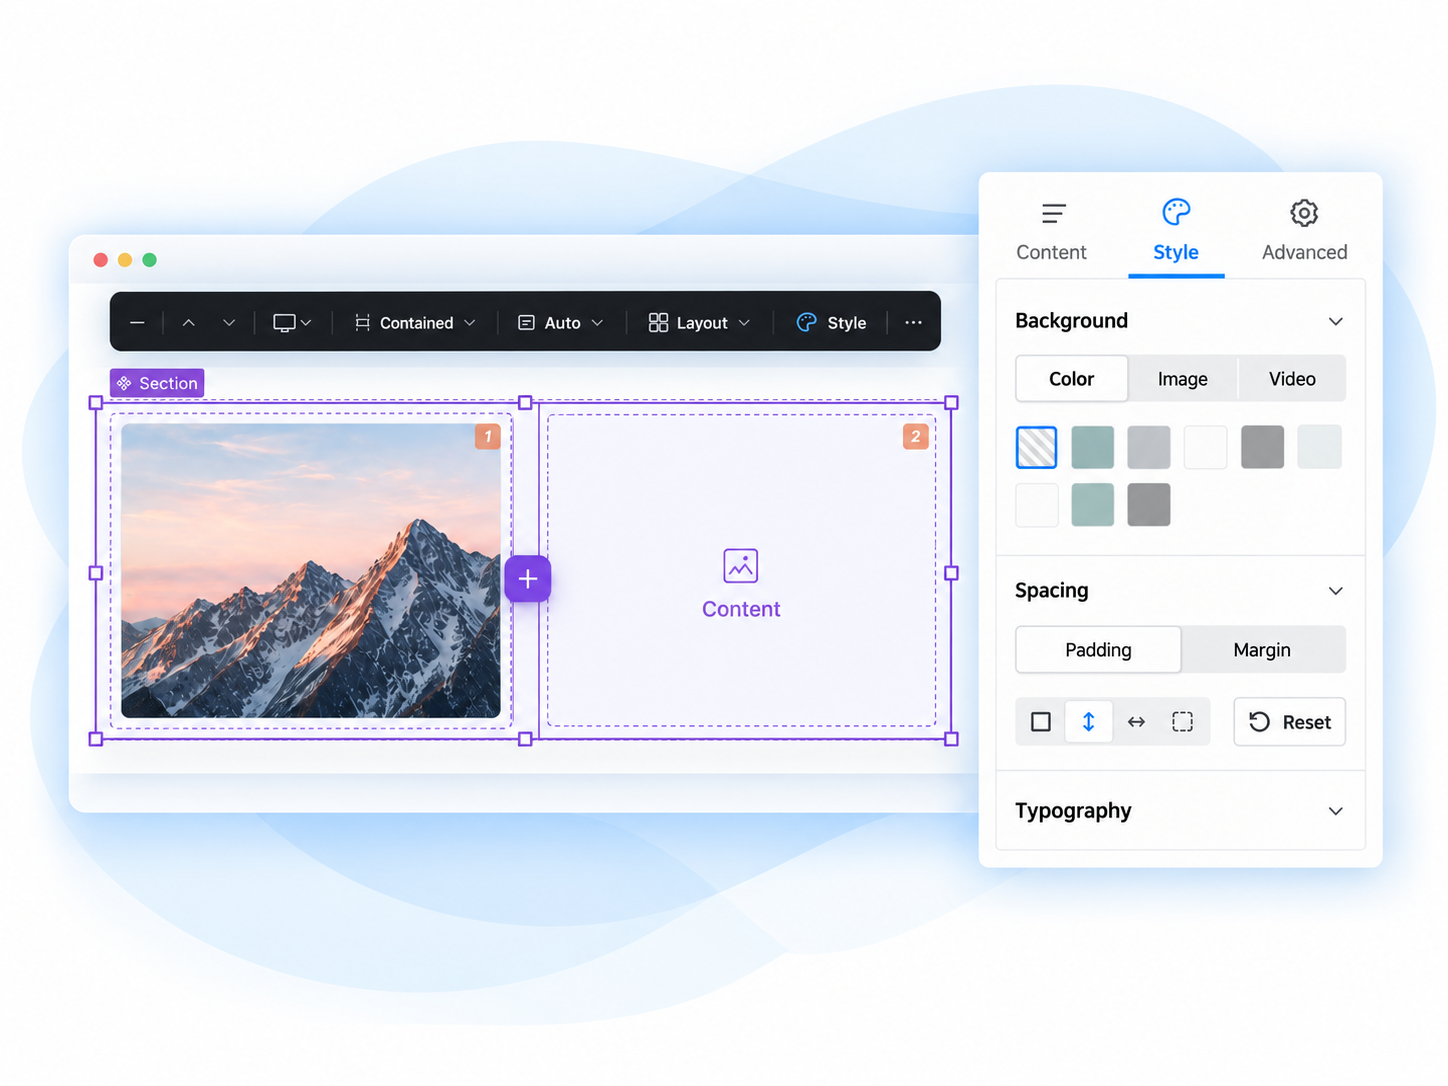Switch to the Content tab
This screenshot has height=1086, width=1448.
click(x=1051, y=231)
